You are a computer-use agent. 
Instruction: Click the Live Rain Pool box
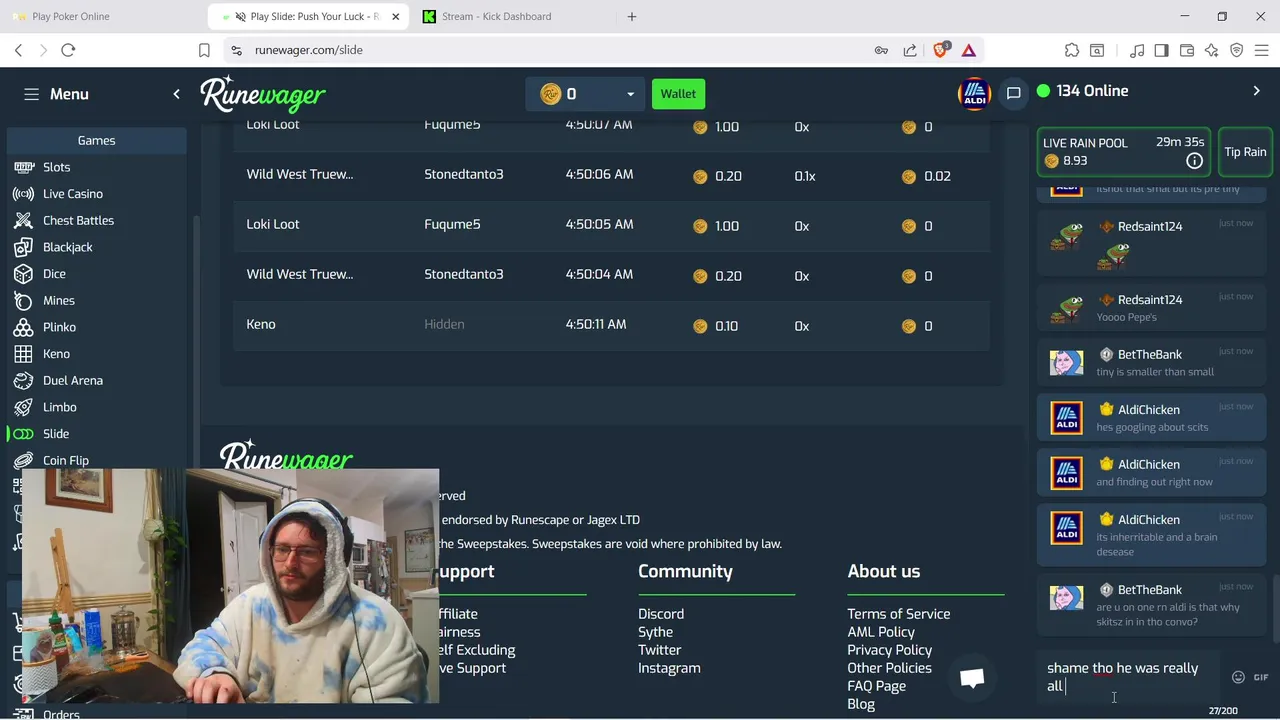[1124, 152]
